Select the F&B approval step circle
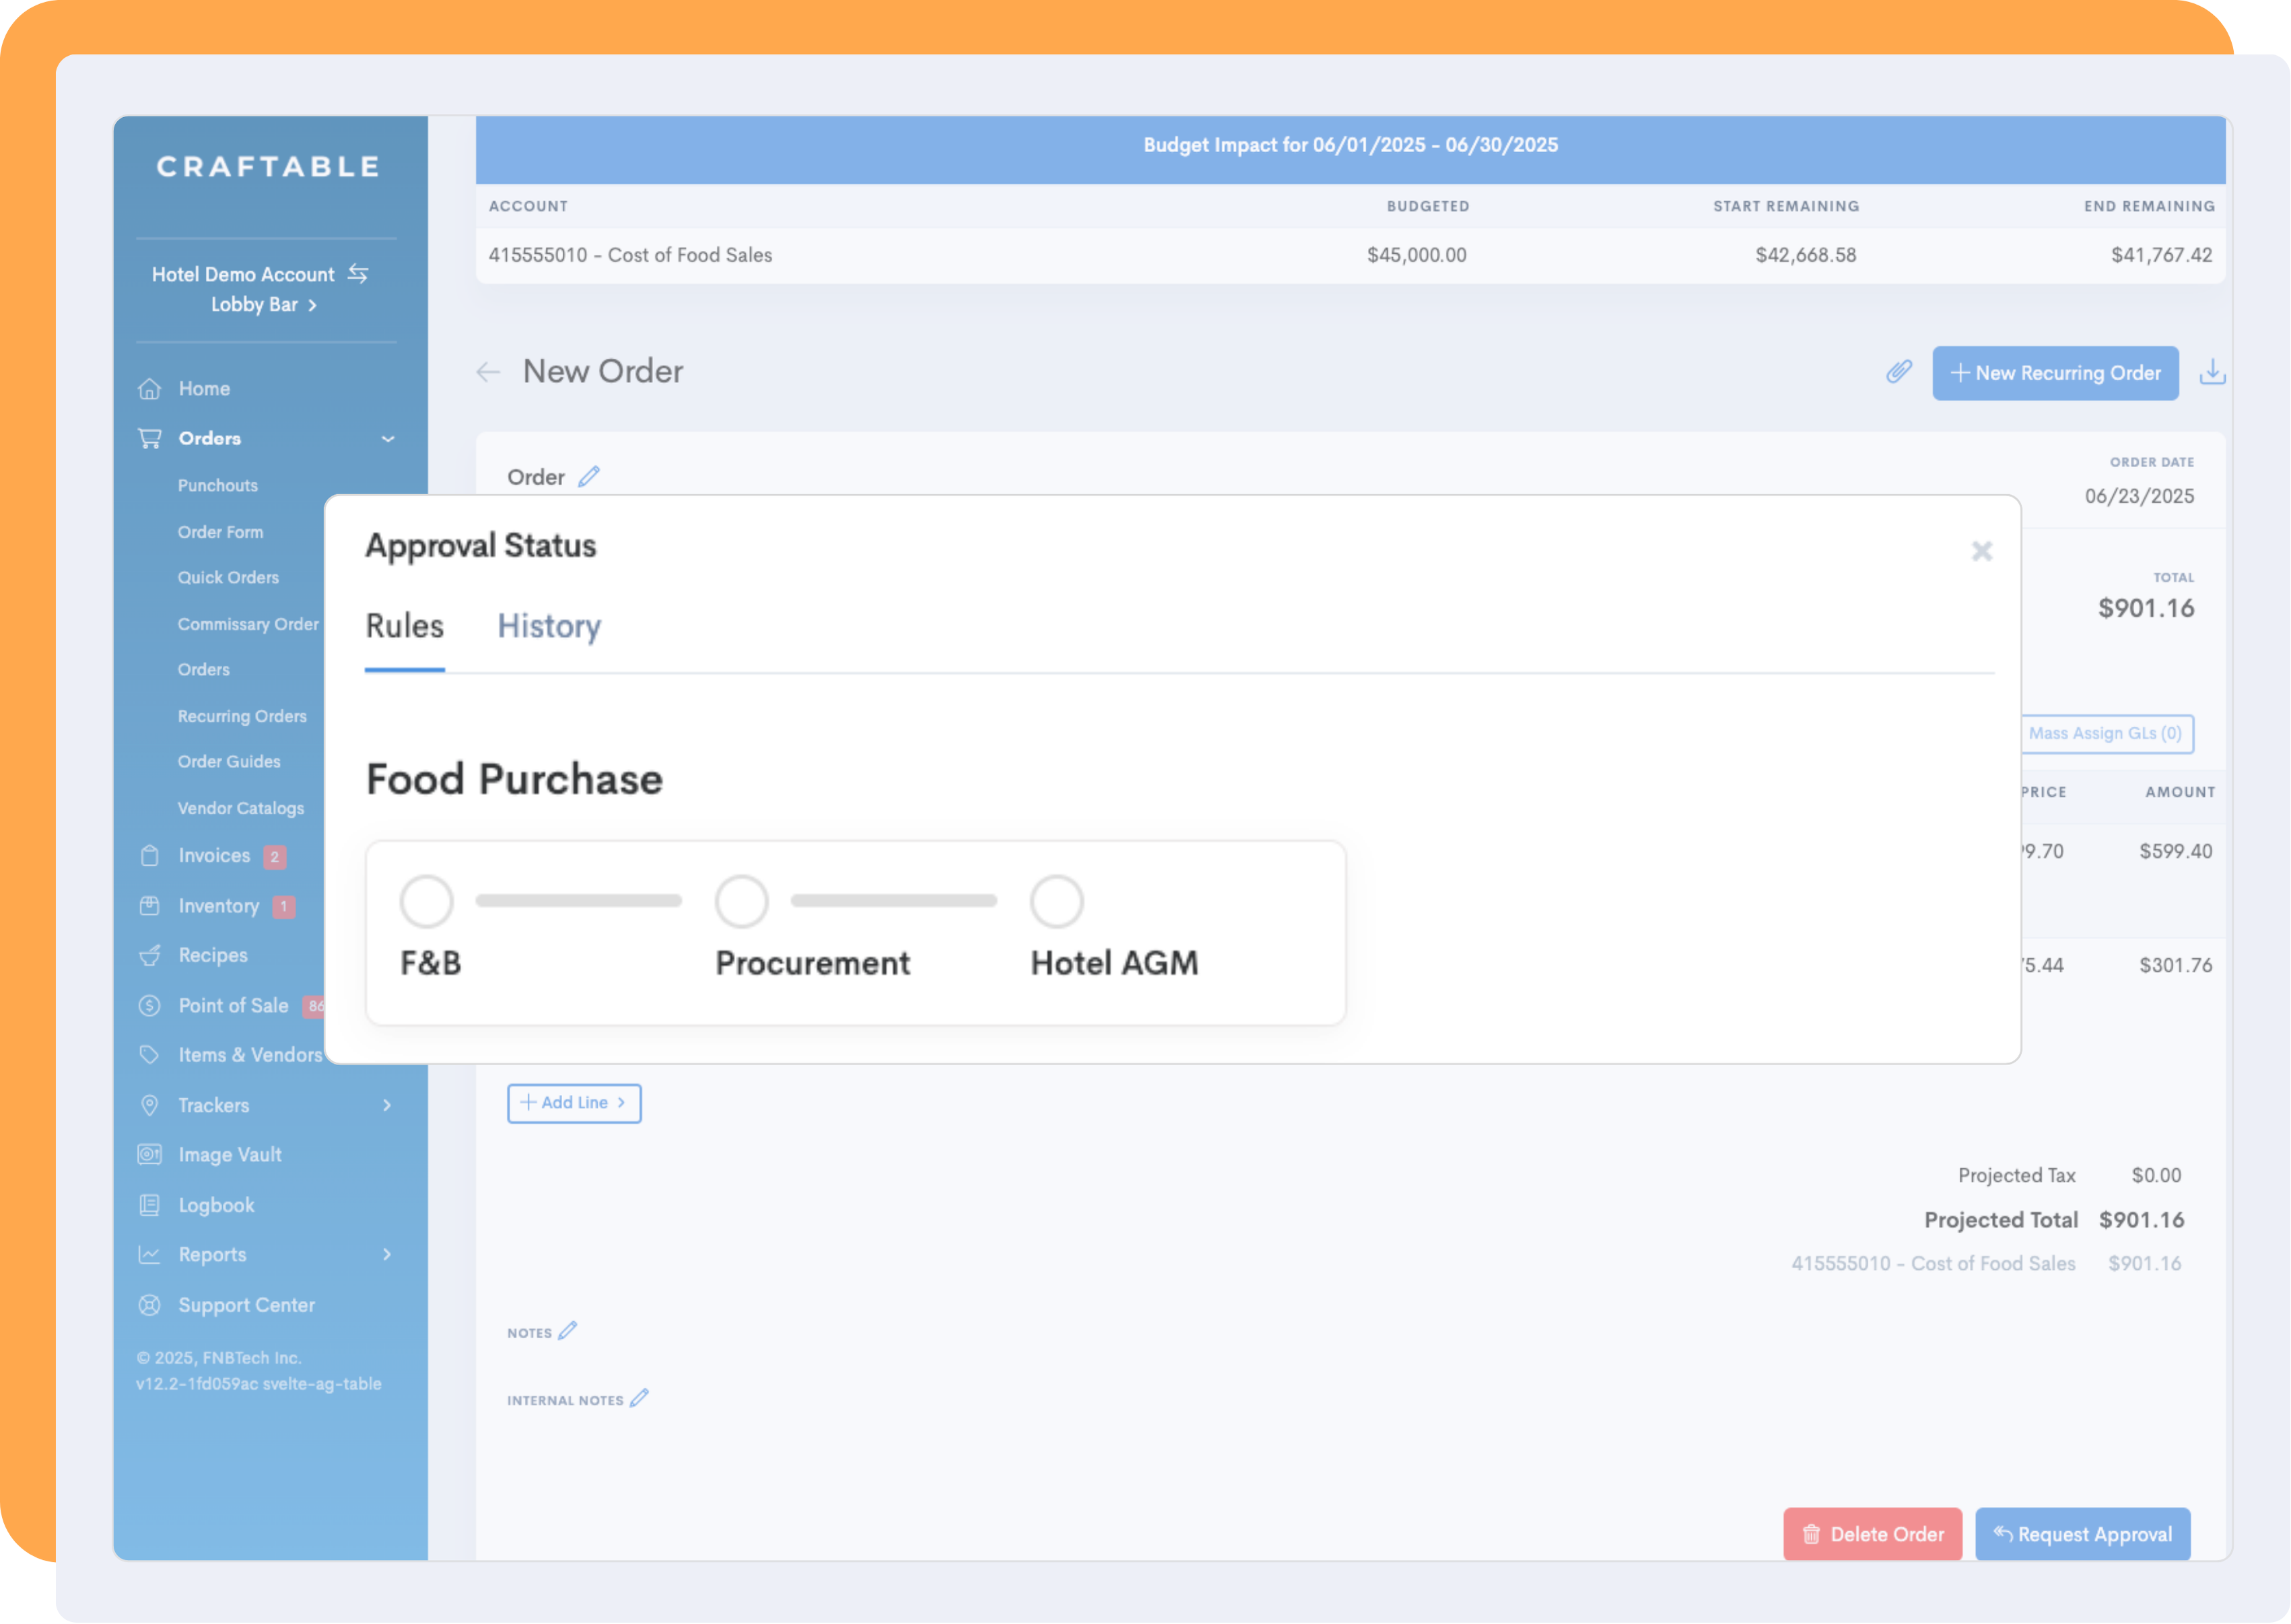 427,901
